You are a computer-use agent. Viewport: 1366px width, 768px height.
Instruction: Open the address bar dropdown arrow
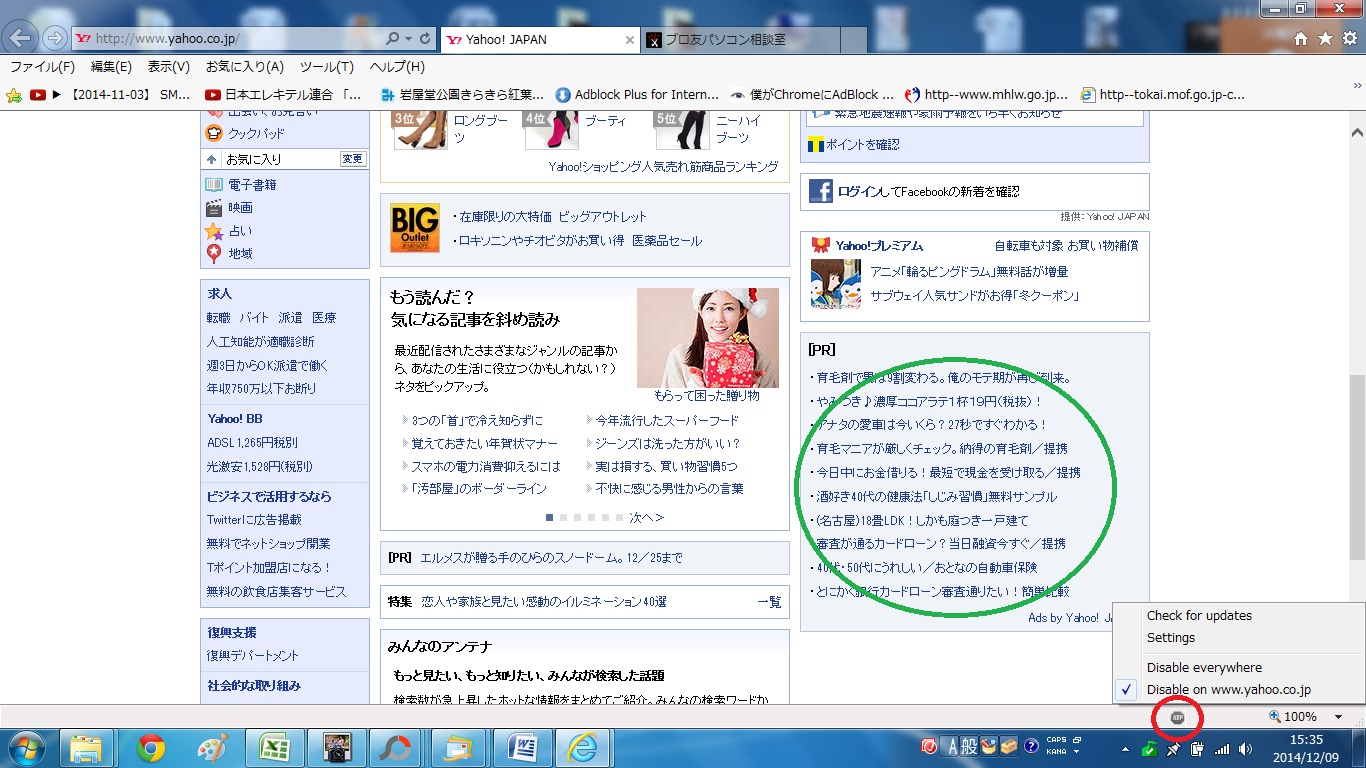coord(409,39)
